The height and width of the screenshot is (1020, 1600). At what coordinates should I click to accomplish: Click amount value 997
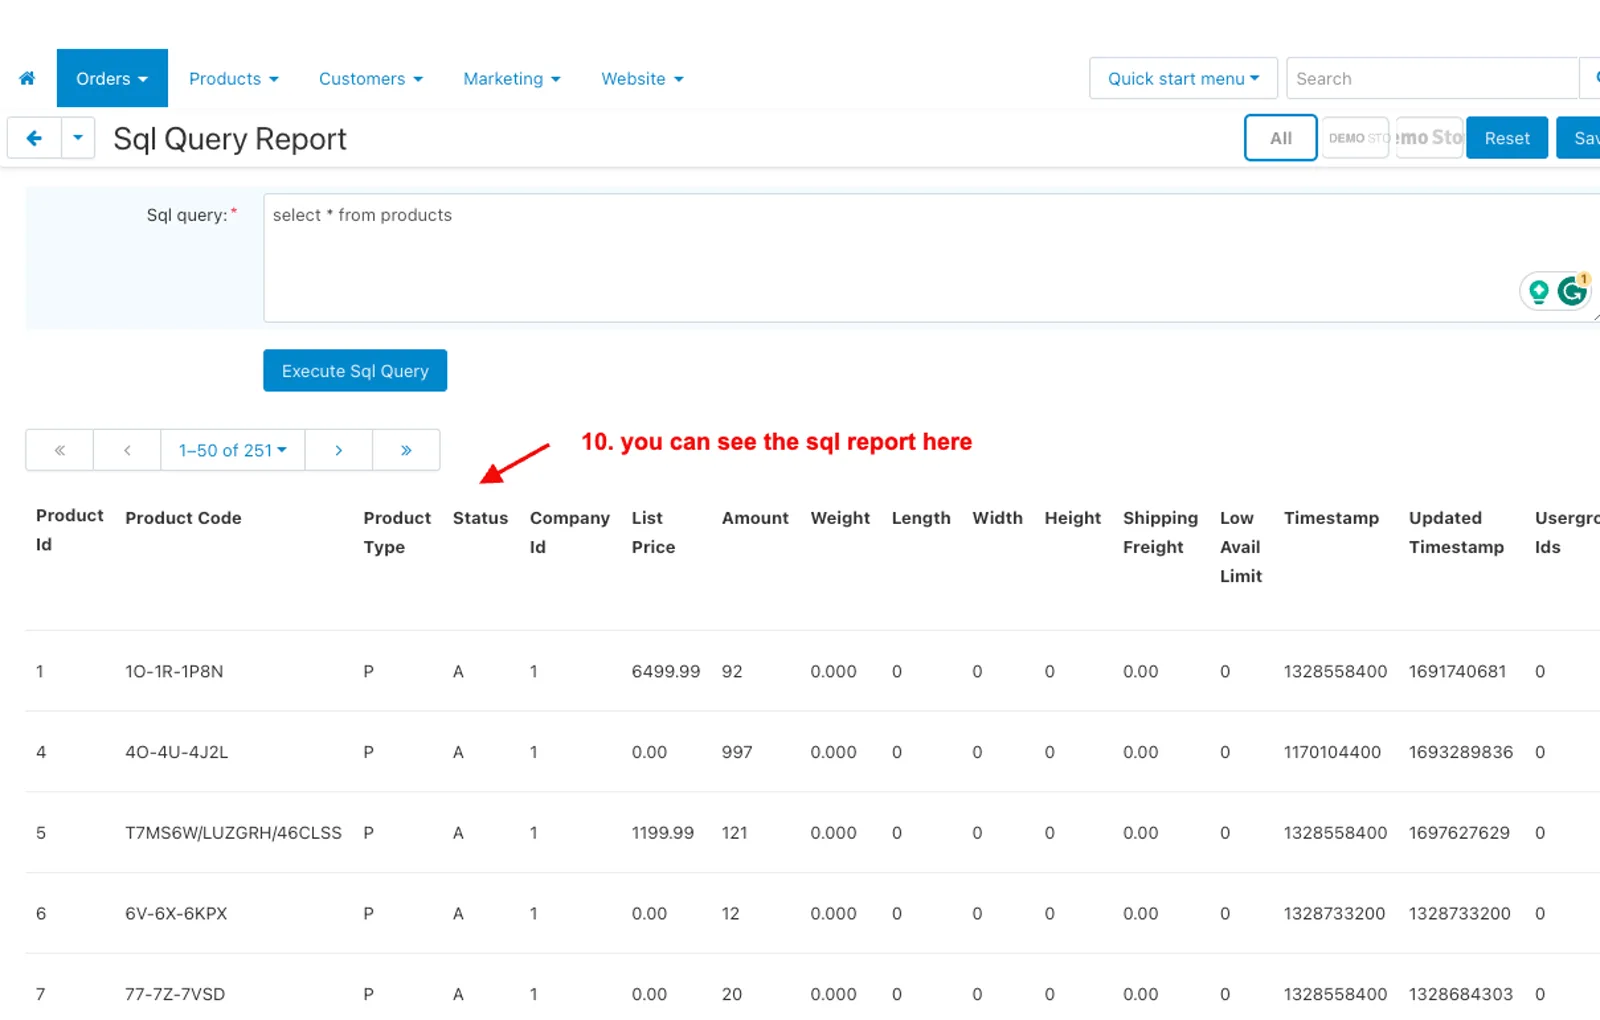click(x=737, y=752)
